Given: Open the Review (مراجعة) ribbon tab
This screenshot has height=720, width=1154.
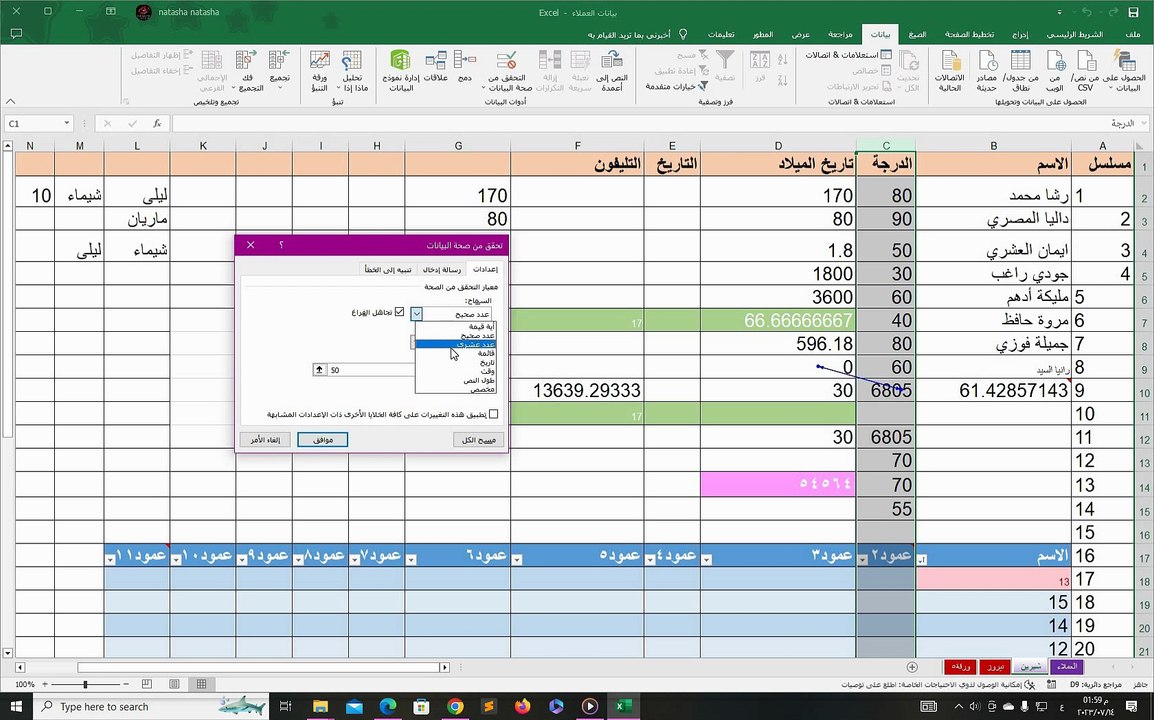Looking at the screenshot, I should [840, 34].
